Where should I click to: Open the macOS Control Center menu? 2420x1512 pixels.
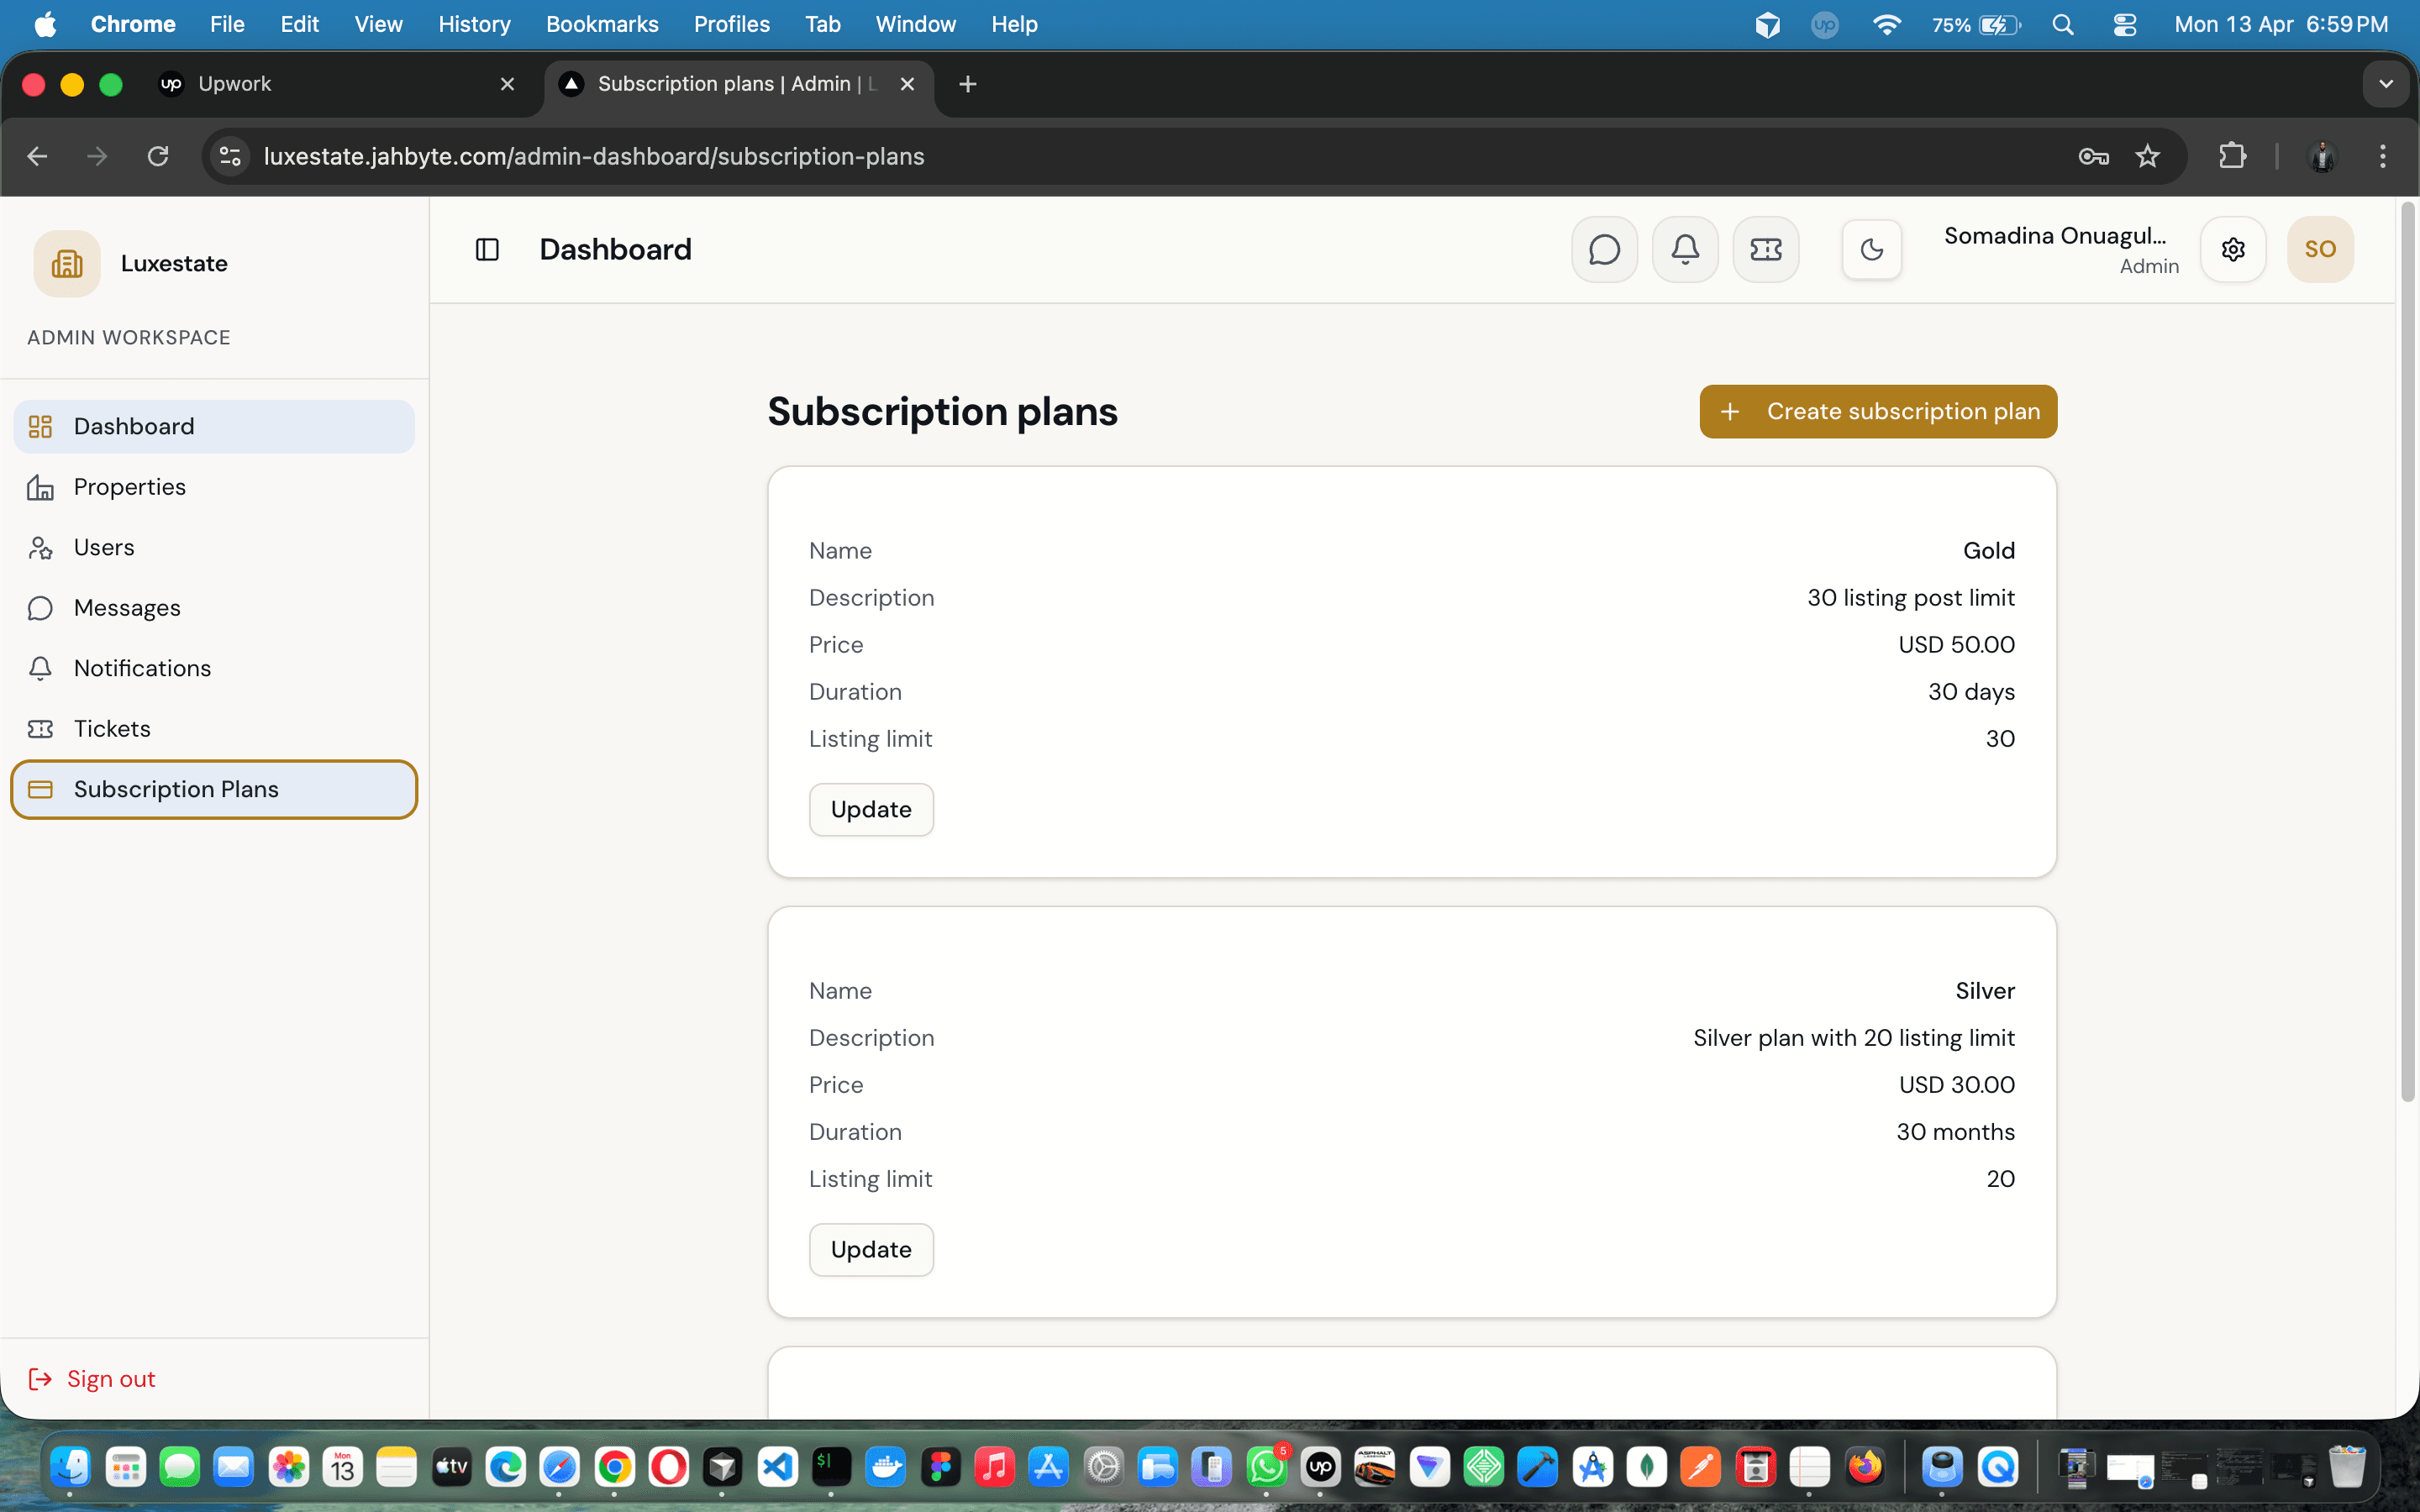click(x=2125, y=24)
